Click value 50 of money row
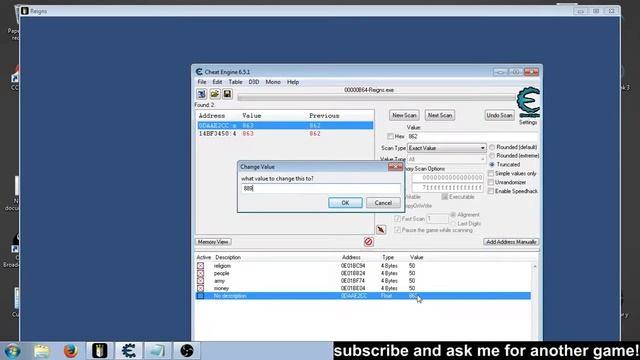The image size is (640, 360). coord(412,288)
